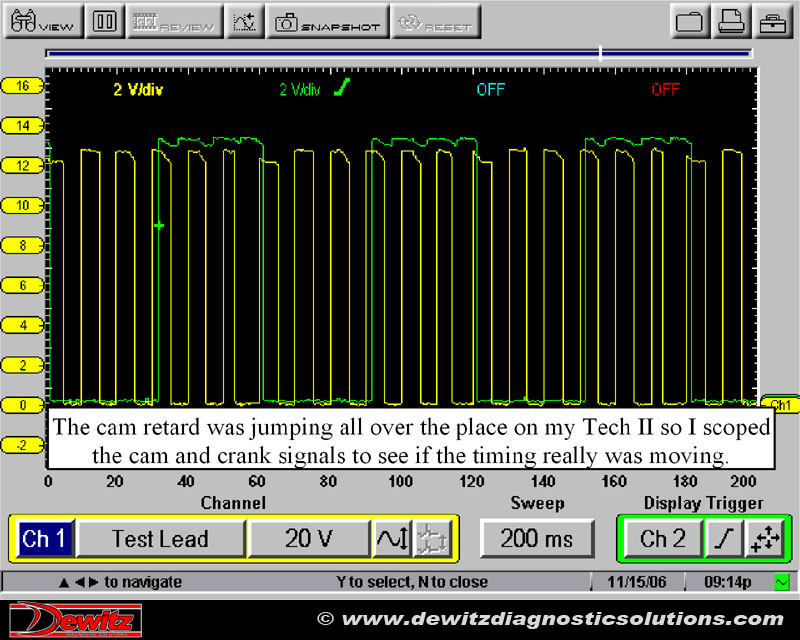Open the toolbox utilities icon
The height and width of the screenshot is (640, 800).
coord(772,21)
